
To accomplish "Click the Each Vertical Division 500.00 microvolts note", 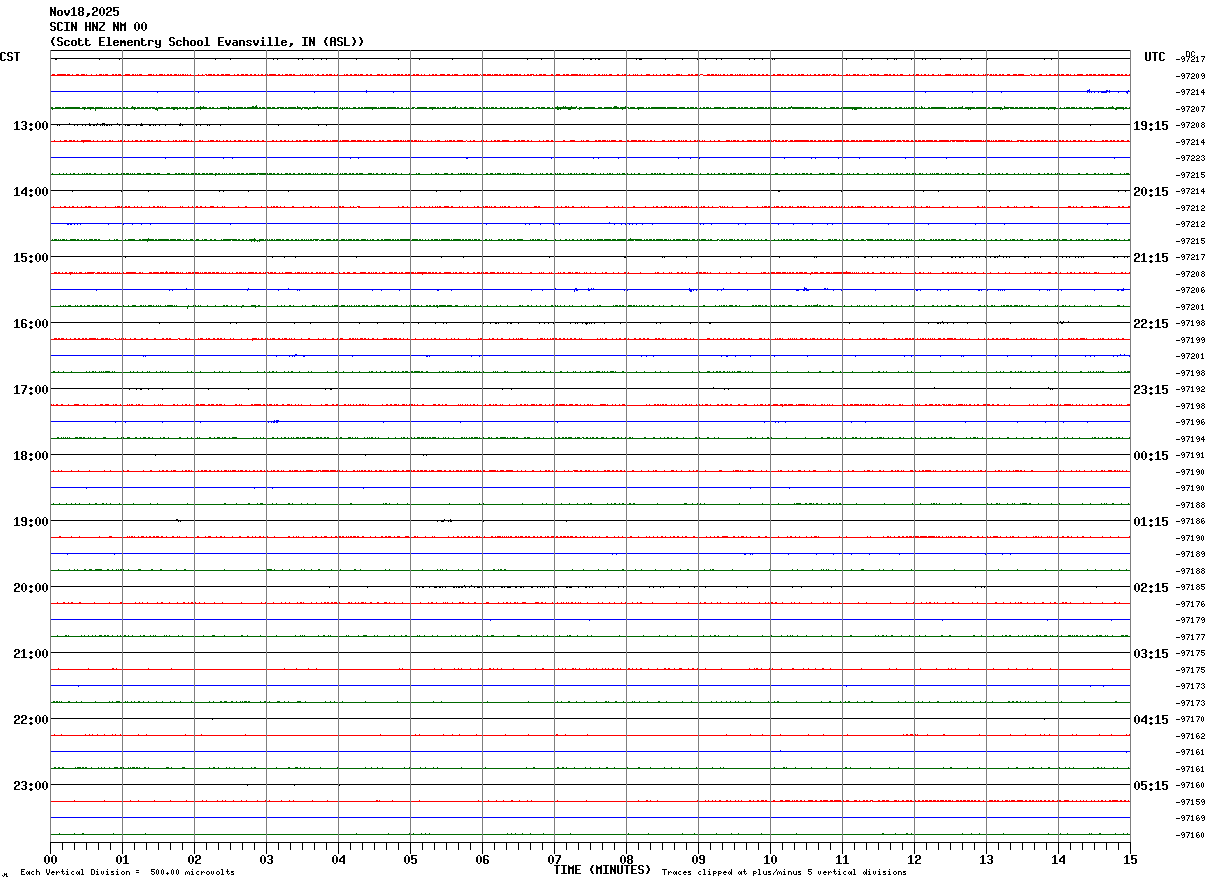I will [127, 873].
